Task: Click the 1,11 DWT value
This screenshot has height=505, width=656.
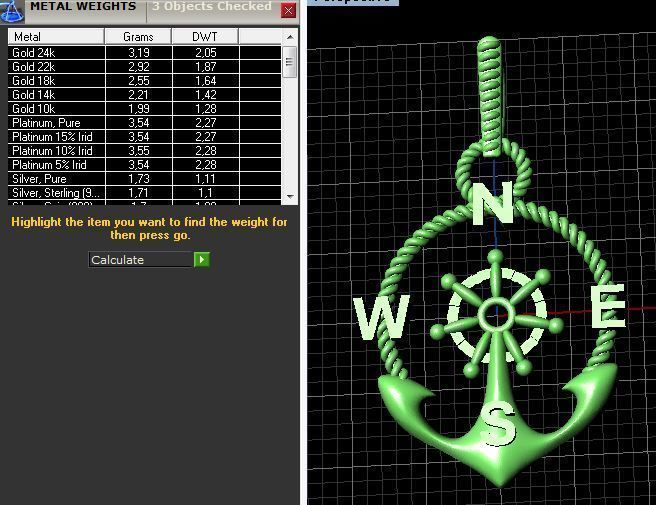Action: (205, 179)
